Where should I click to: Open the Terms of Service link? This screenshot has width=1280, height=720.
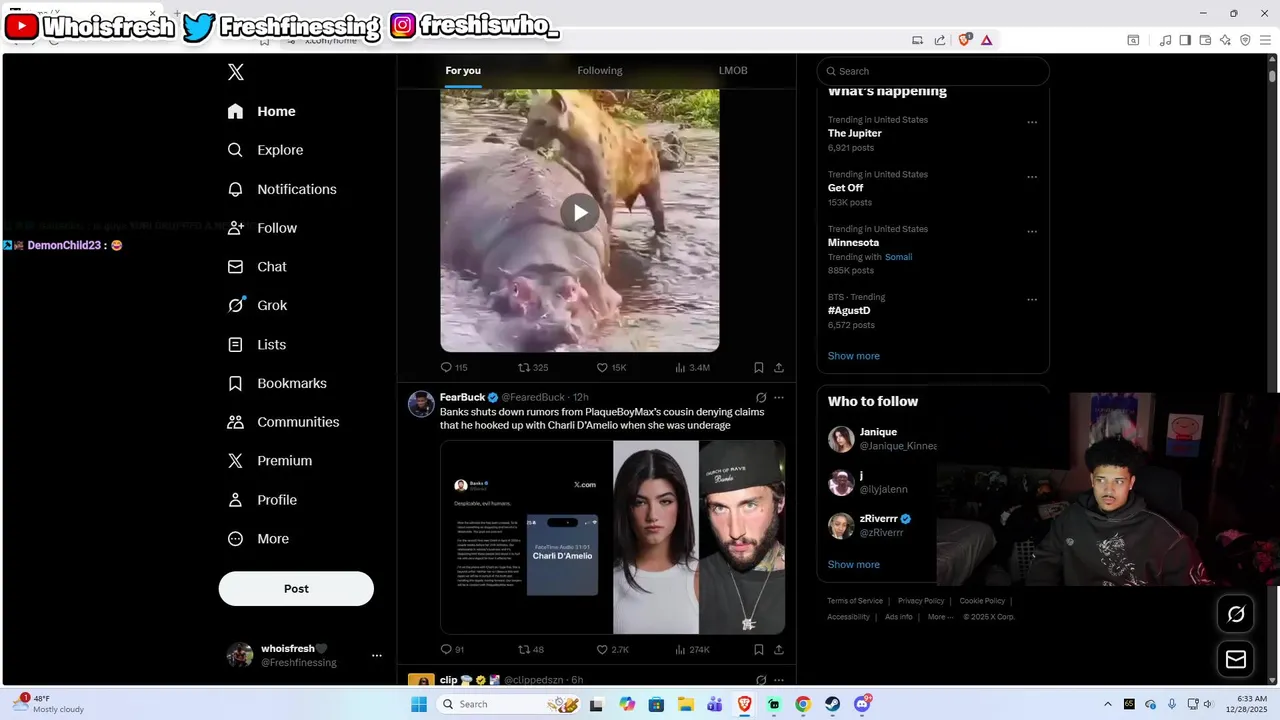855,601
